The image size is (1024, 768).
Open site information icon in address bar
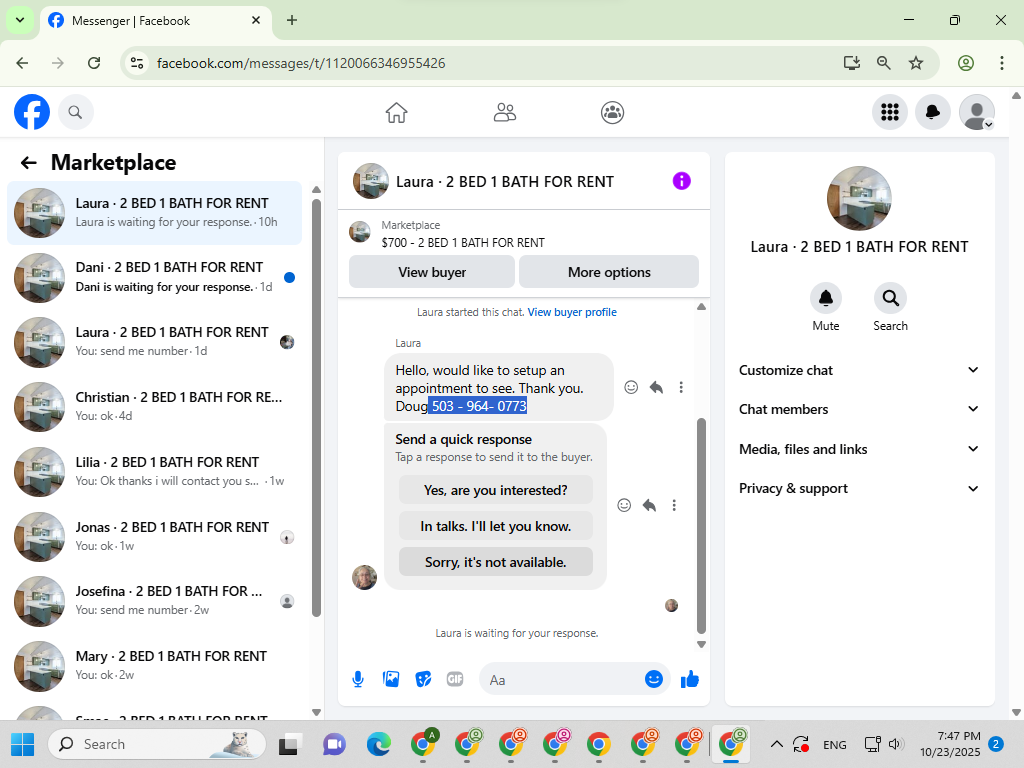click(137, 63)
